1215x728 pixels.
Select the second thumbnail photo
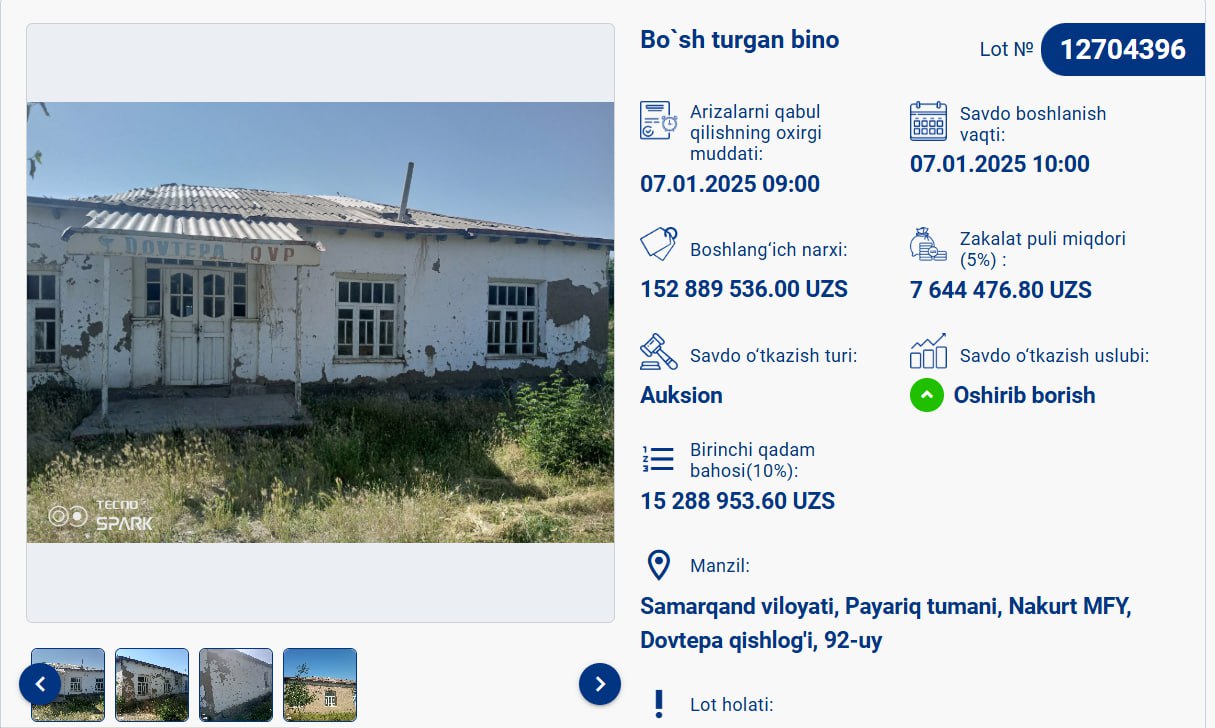coord(152,685)
